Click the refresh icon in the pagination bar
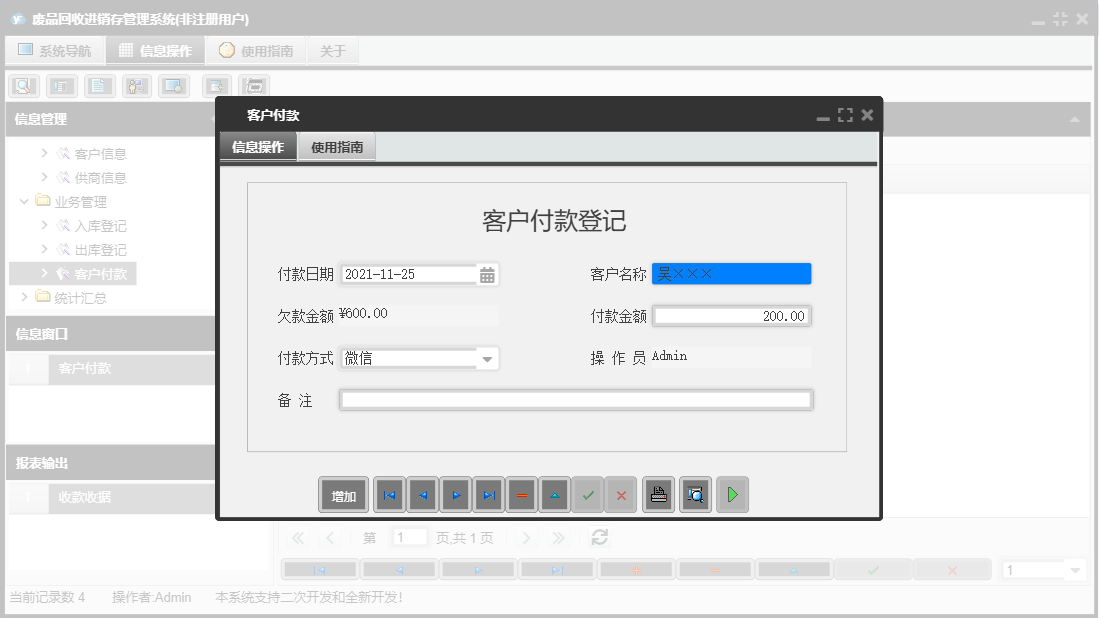This screenshot has height=618, width=1099. click(598, 537)
